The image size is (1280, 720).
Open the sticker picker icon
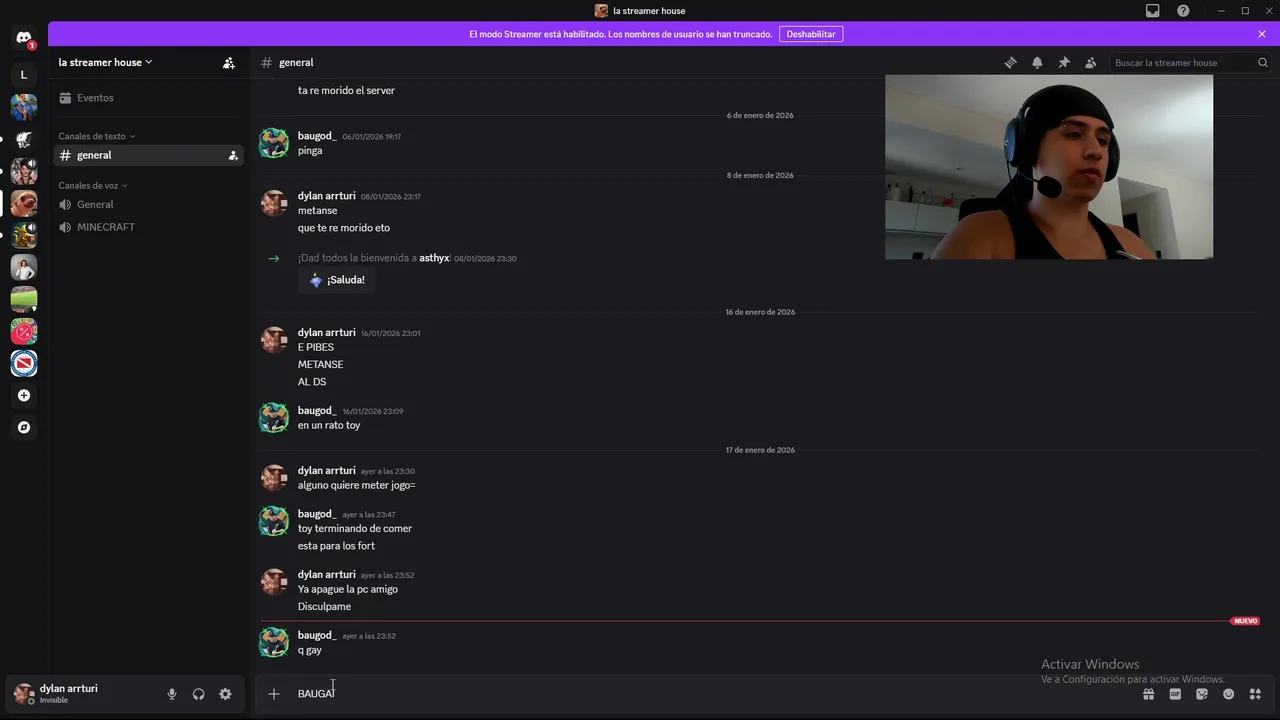(x=1202, y=693)
